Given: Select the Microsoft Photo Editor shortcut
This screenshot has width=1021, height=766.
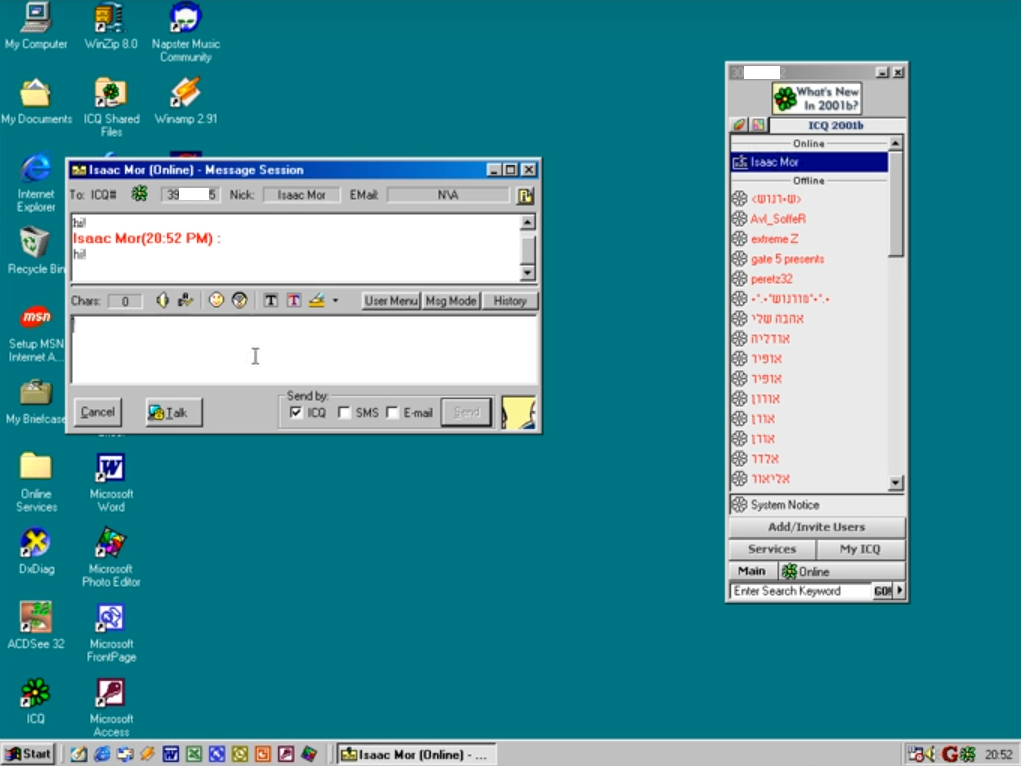Looking at the screenshot, I should point(111,558).
